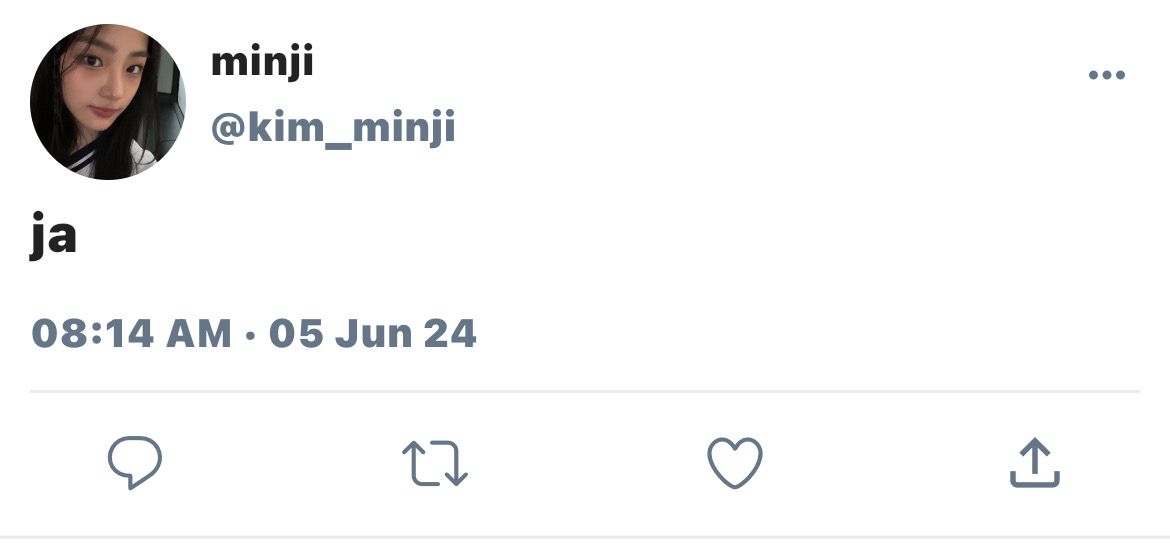Select the tweet text "ja"
This screenshot has height=555, width=1170.
click(53, 236)
